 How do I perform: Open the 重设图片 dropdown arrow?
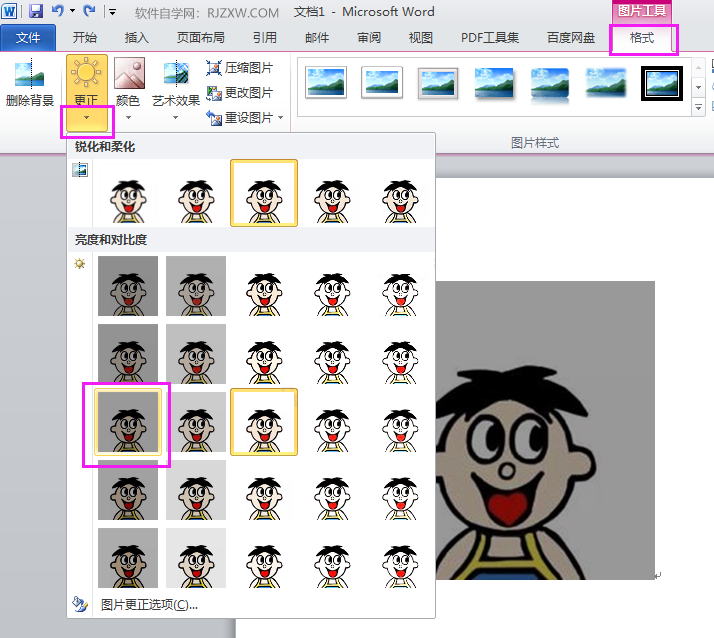[280, 118]
